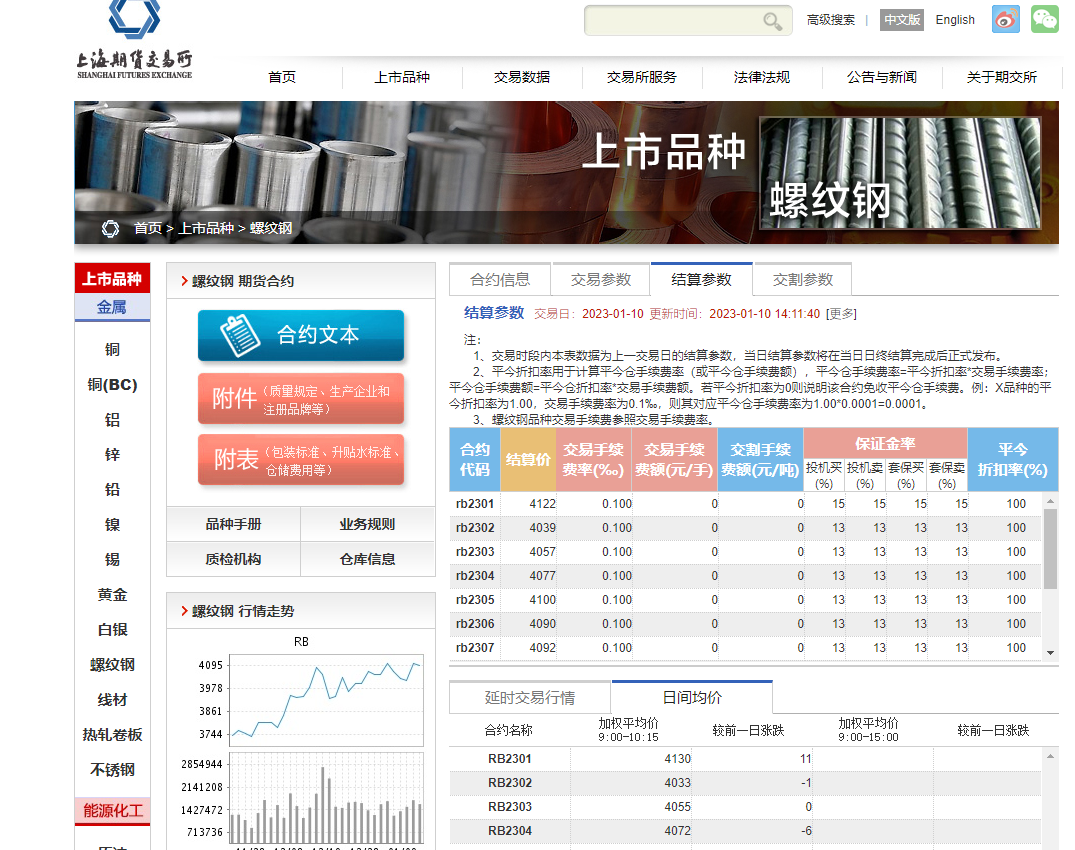1075x850 pixels.
Task: Click RB2303 row in daily average table
Action: tap(745, 807)
